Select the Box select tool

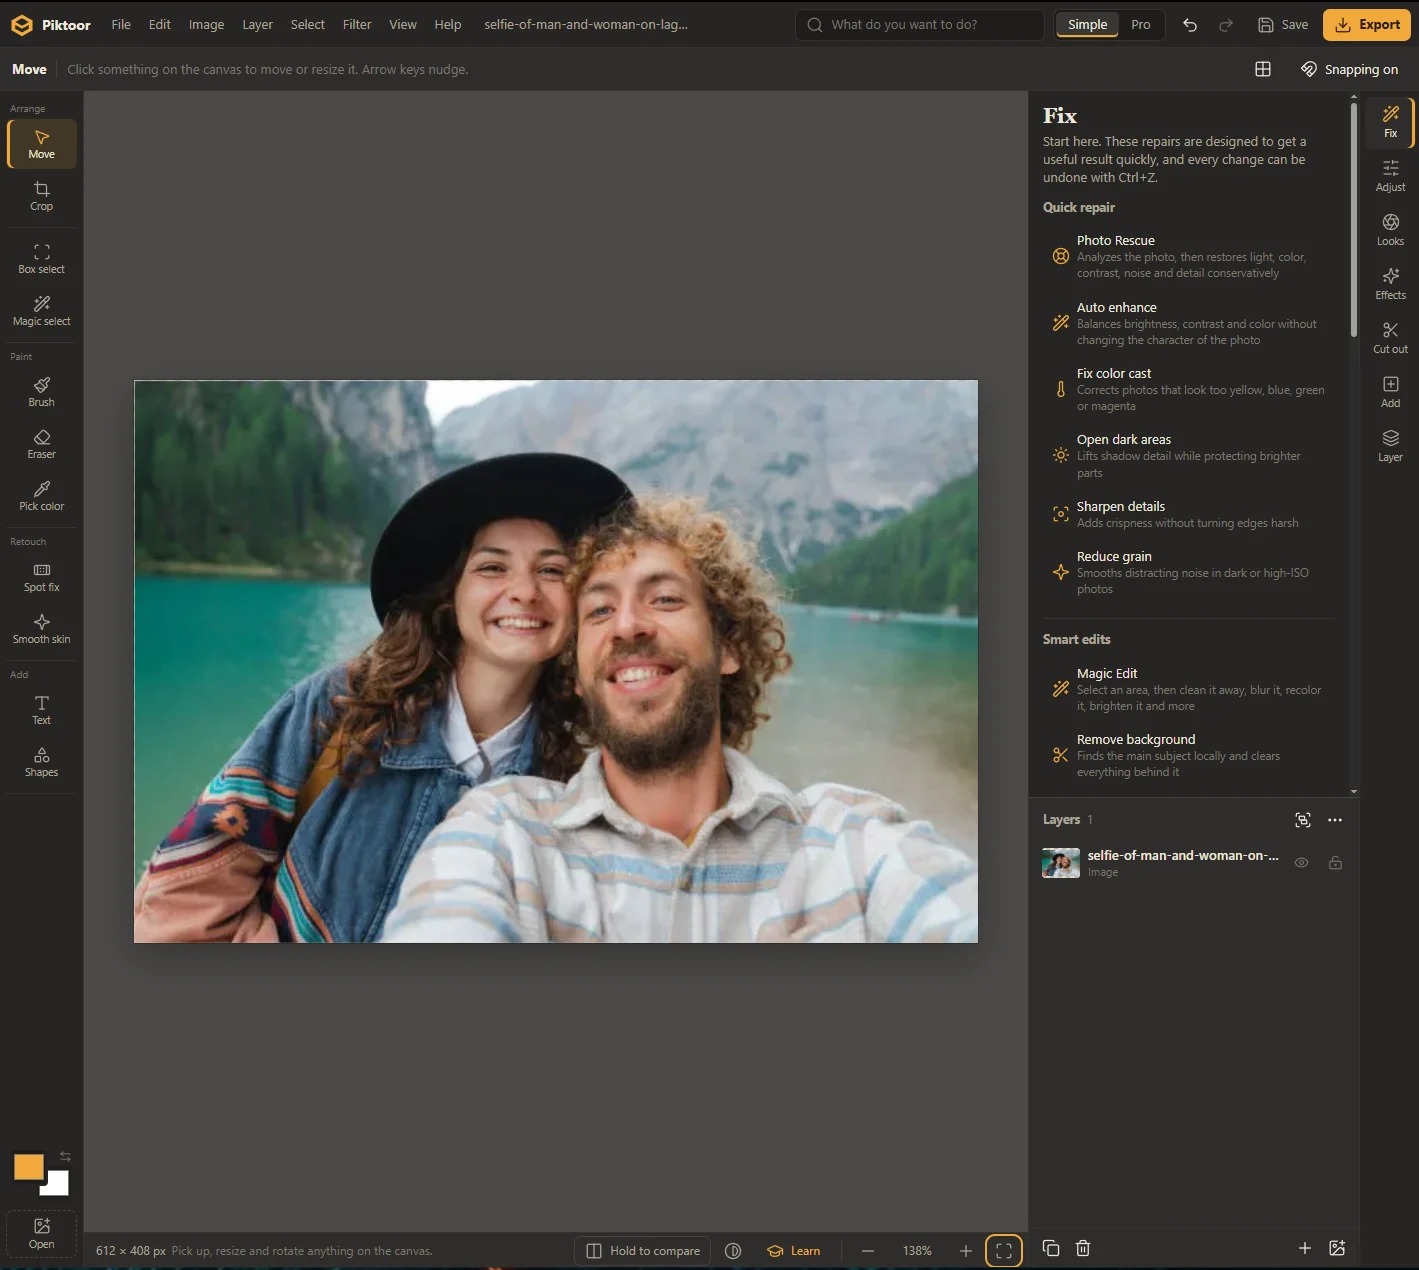click(x=41, y=259)
